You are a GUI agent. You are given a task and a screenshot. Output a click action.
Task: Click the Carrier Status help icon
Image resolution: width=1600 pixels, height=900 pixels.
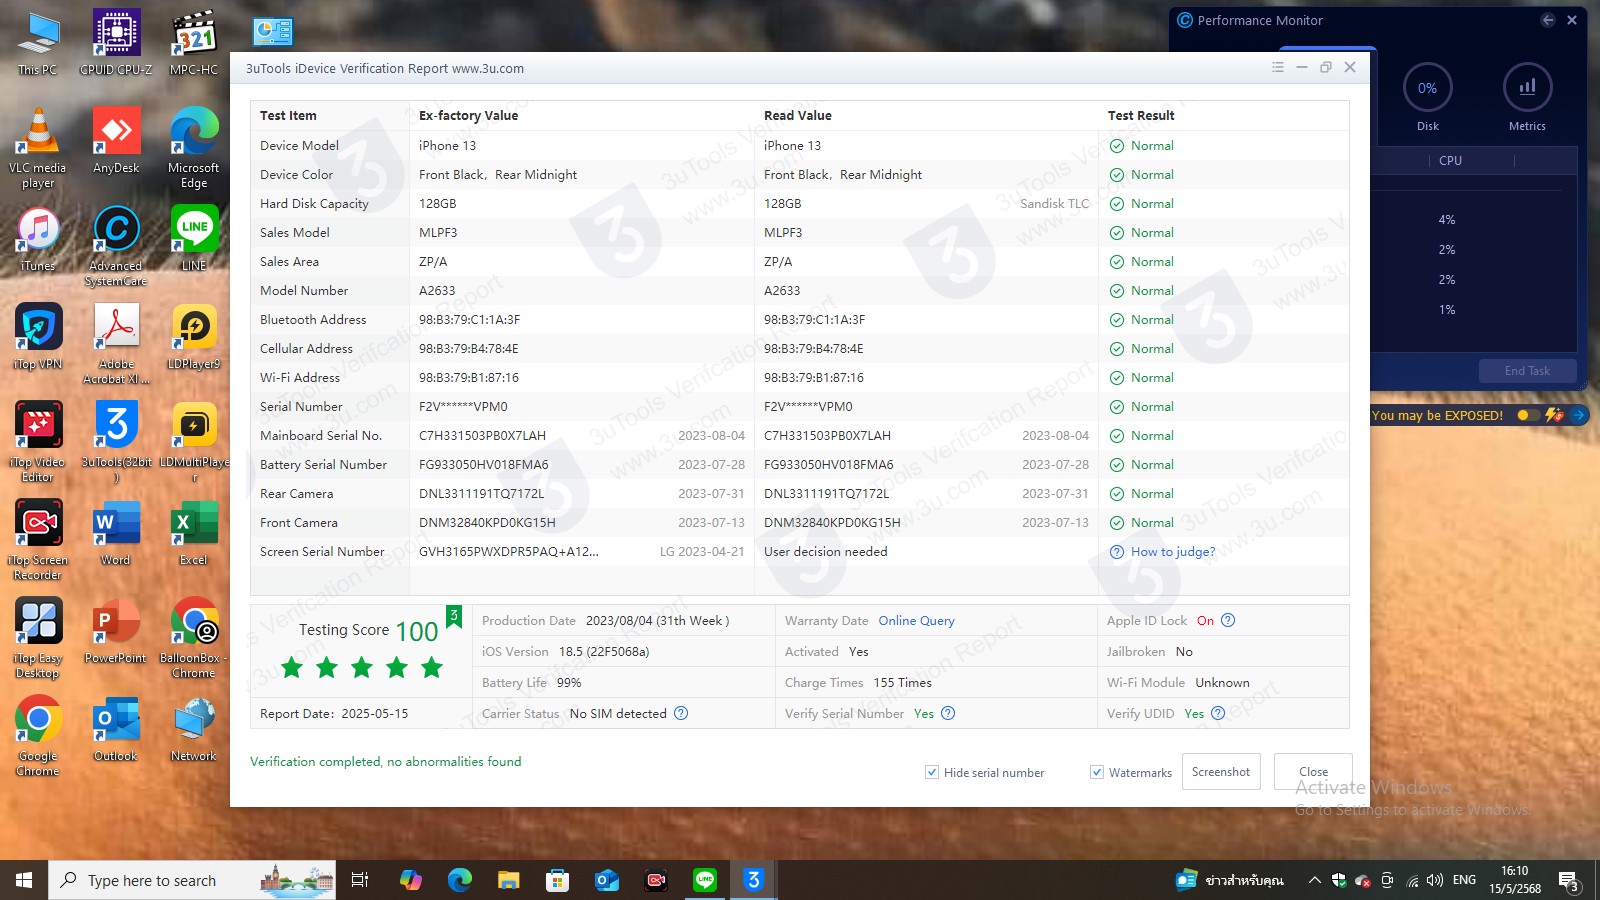[681, 713]
